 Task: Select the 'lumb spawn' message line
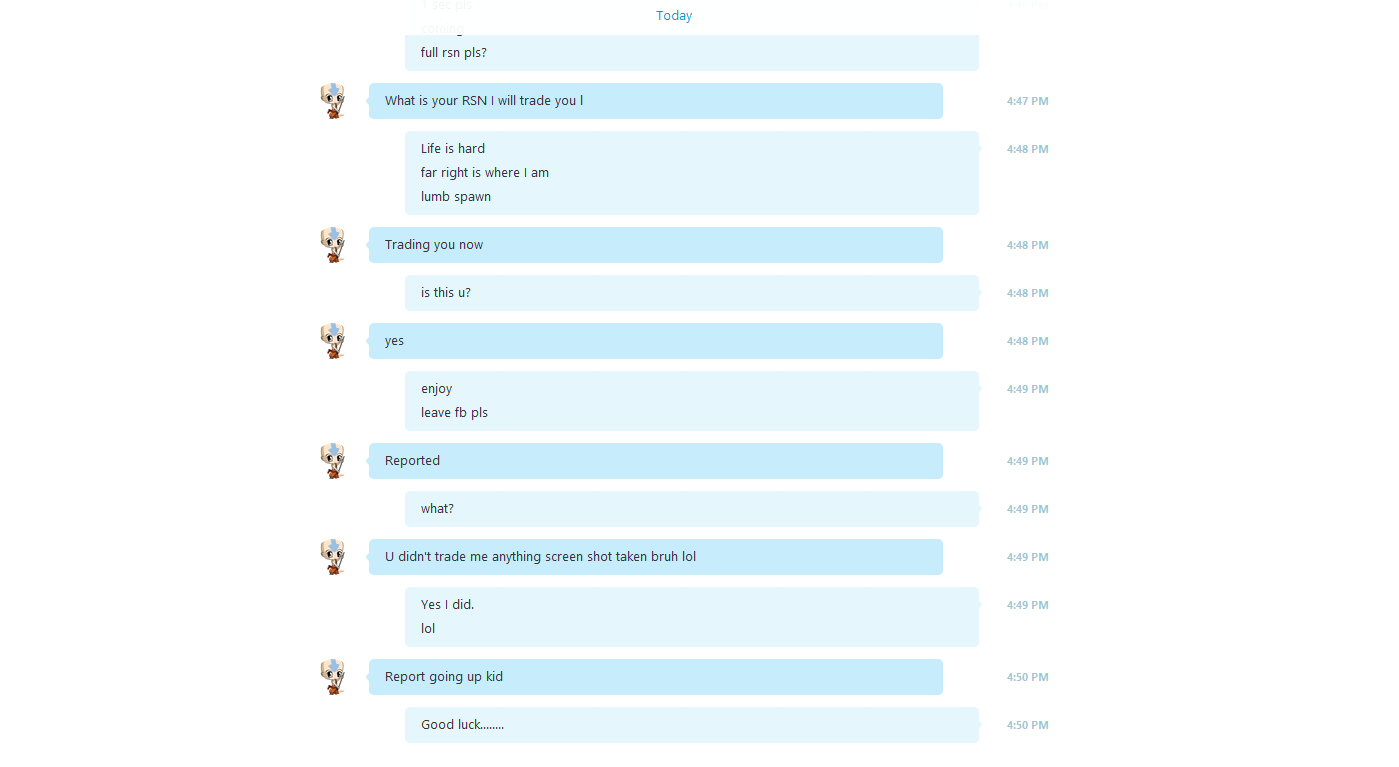(456, 196)
